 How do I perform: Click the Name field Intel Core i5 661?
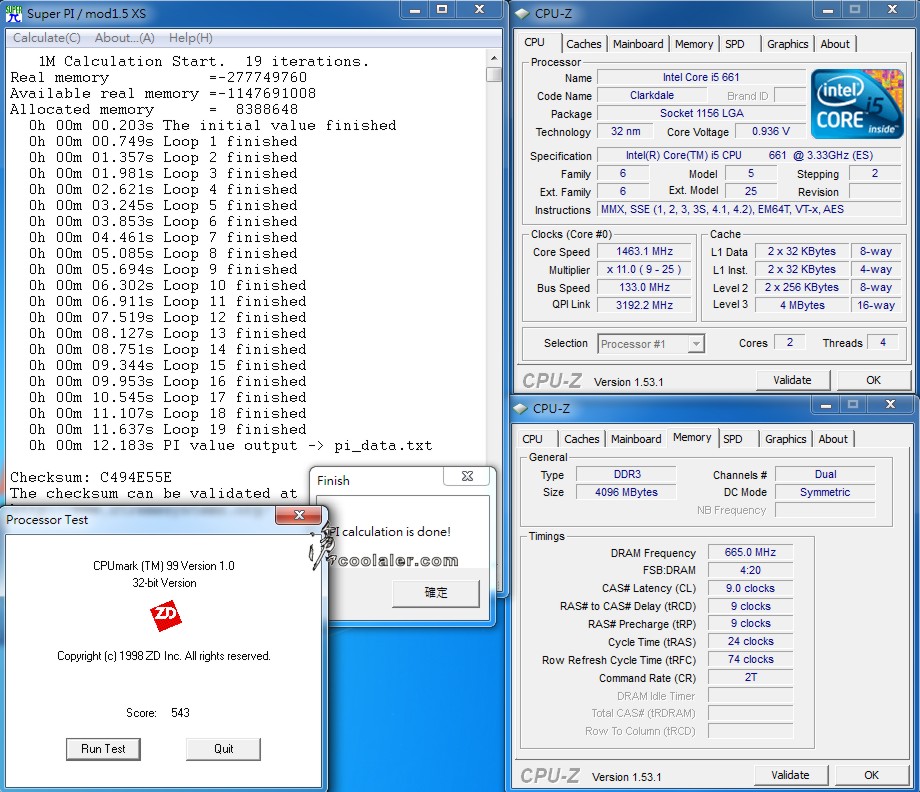(701, 77)
